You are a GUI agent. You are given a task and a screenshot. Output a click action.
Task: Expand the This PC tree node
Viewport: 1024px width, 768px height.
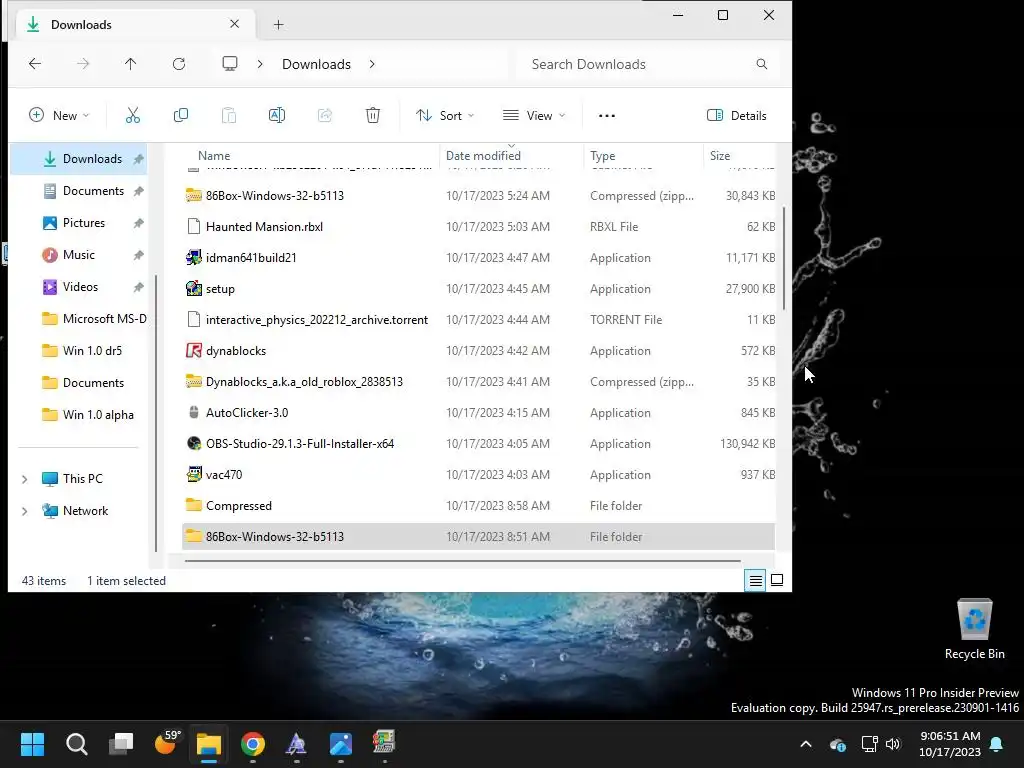pos(25,479)
